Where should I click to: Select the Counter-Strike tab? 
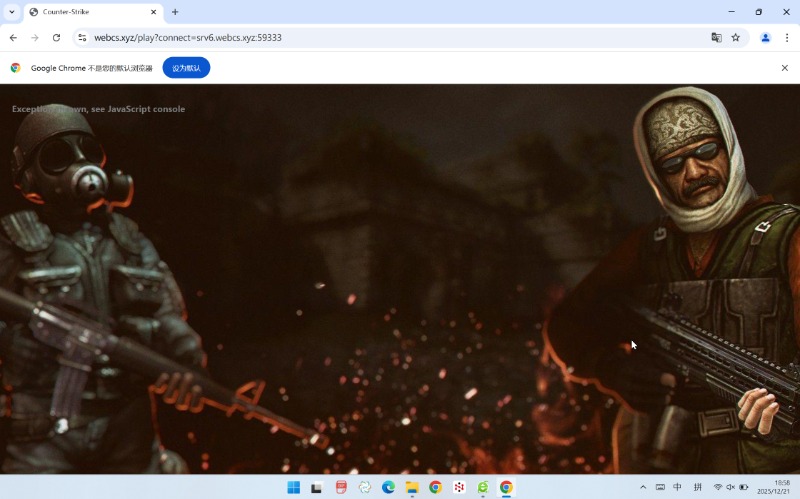pos(93,12)
